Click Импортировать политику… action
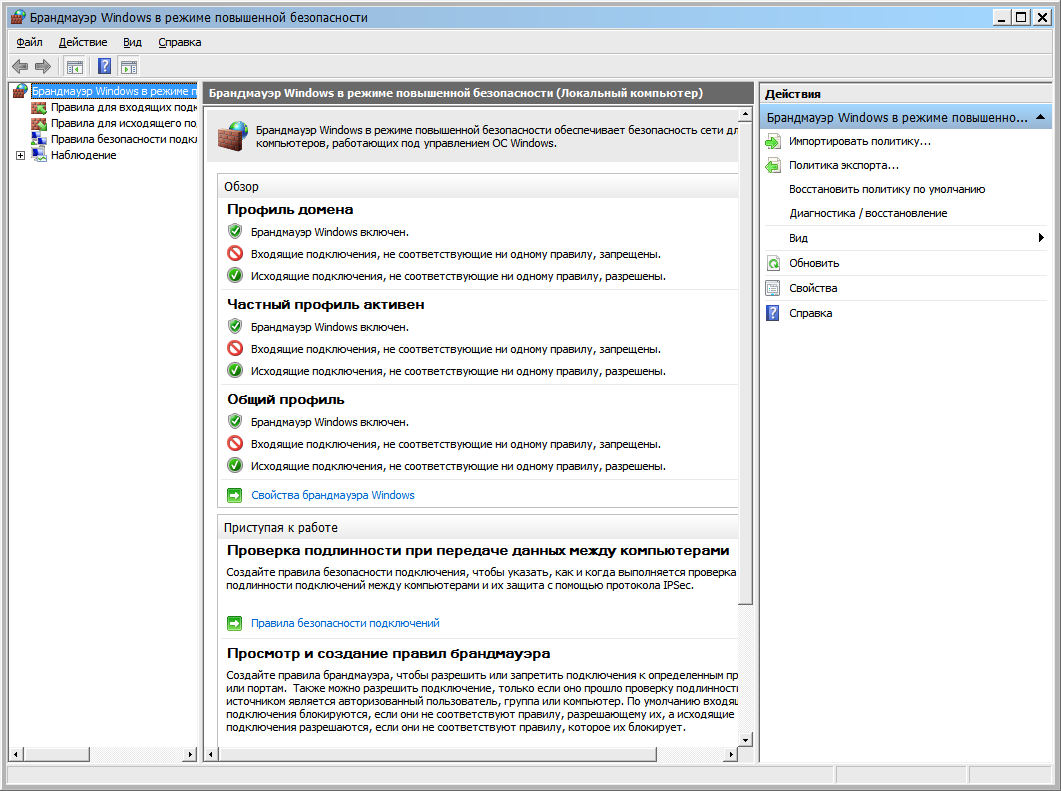Screen dimensions: 1061x791 [x=859, y=141]
